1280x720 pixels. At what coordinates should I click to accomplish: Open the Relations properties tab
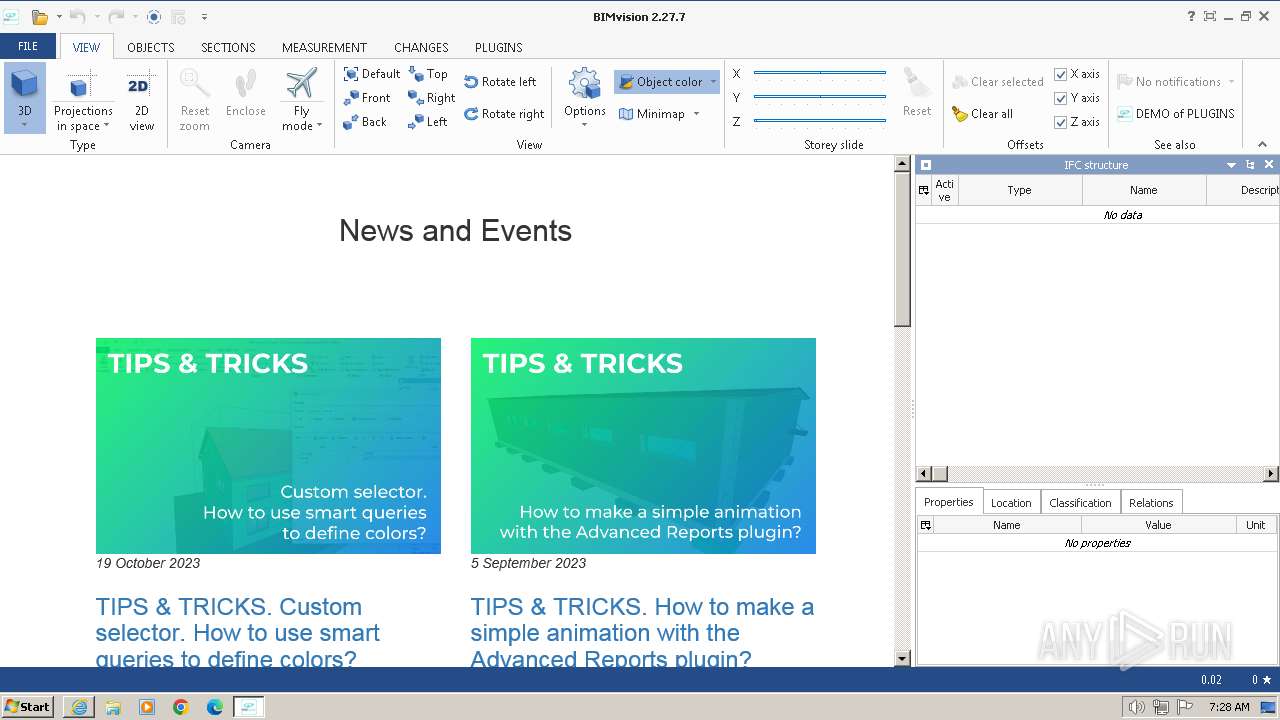click(1151, 503)
